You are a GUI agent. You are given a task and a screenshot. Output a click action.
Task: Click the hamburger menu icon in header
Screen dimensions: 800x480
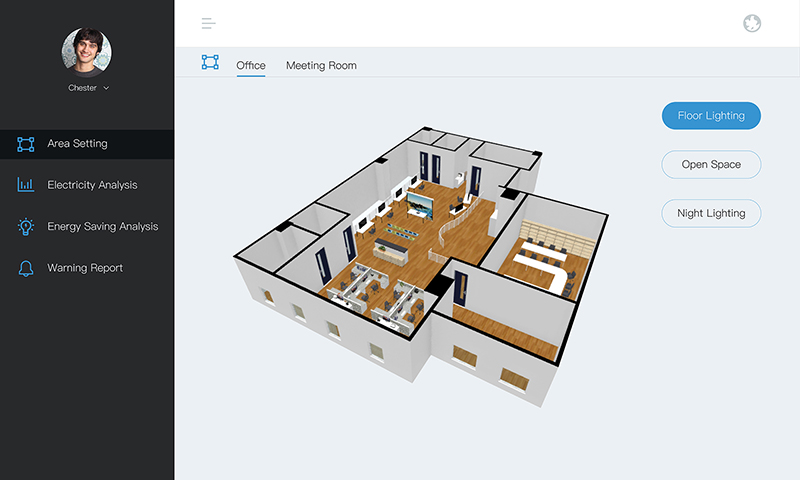pyautogui.click(x=208, y=24)
